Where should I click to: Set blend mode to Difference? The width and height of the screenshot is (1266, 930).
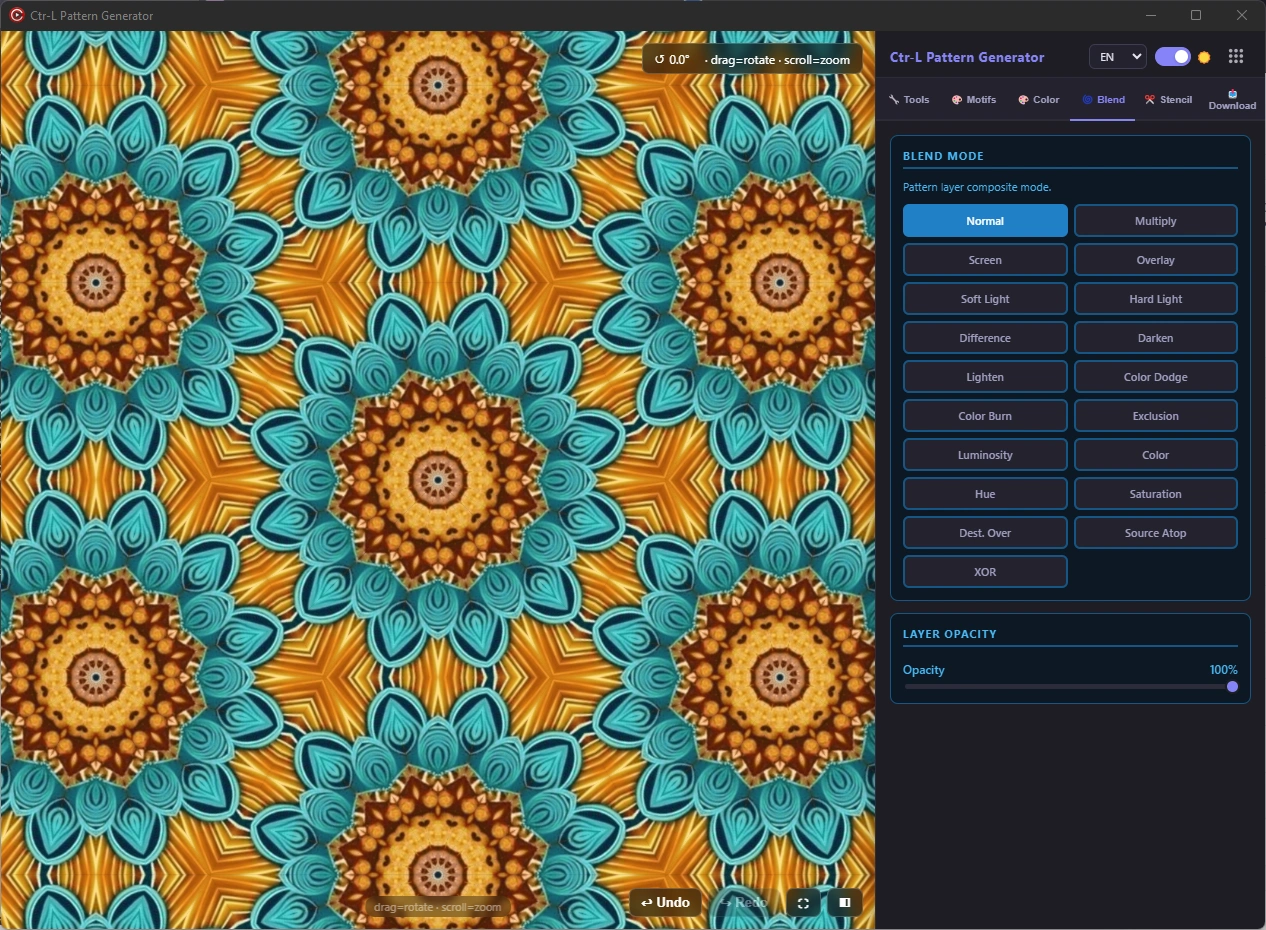tap(985, 338)
